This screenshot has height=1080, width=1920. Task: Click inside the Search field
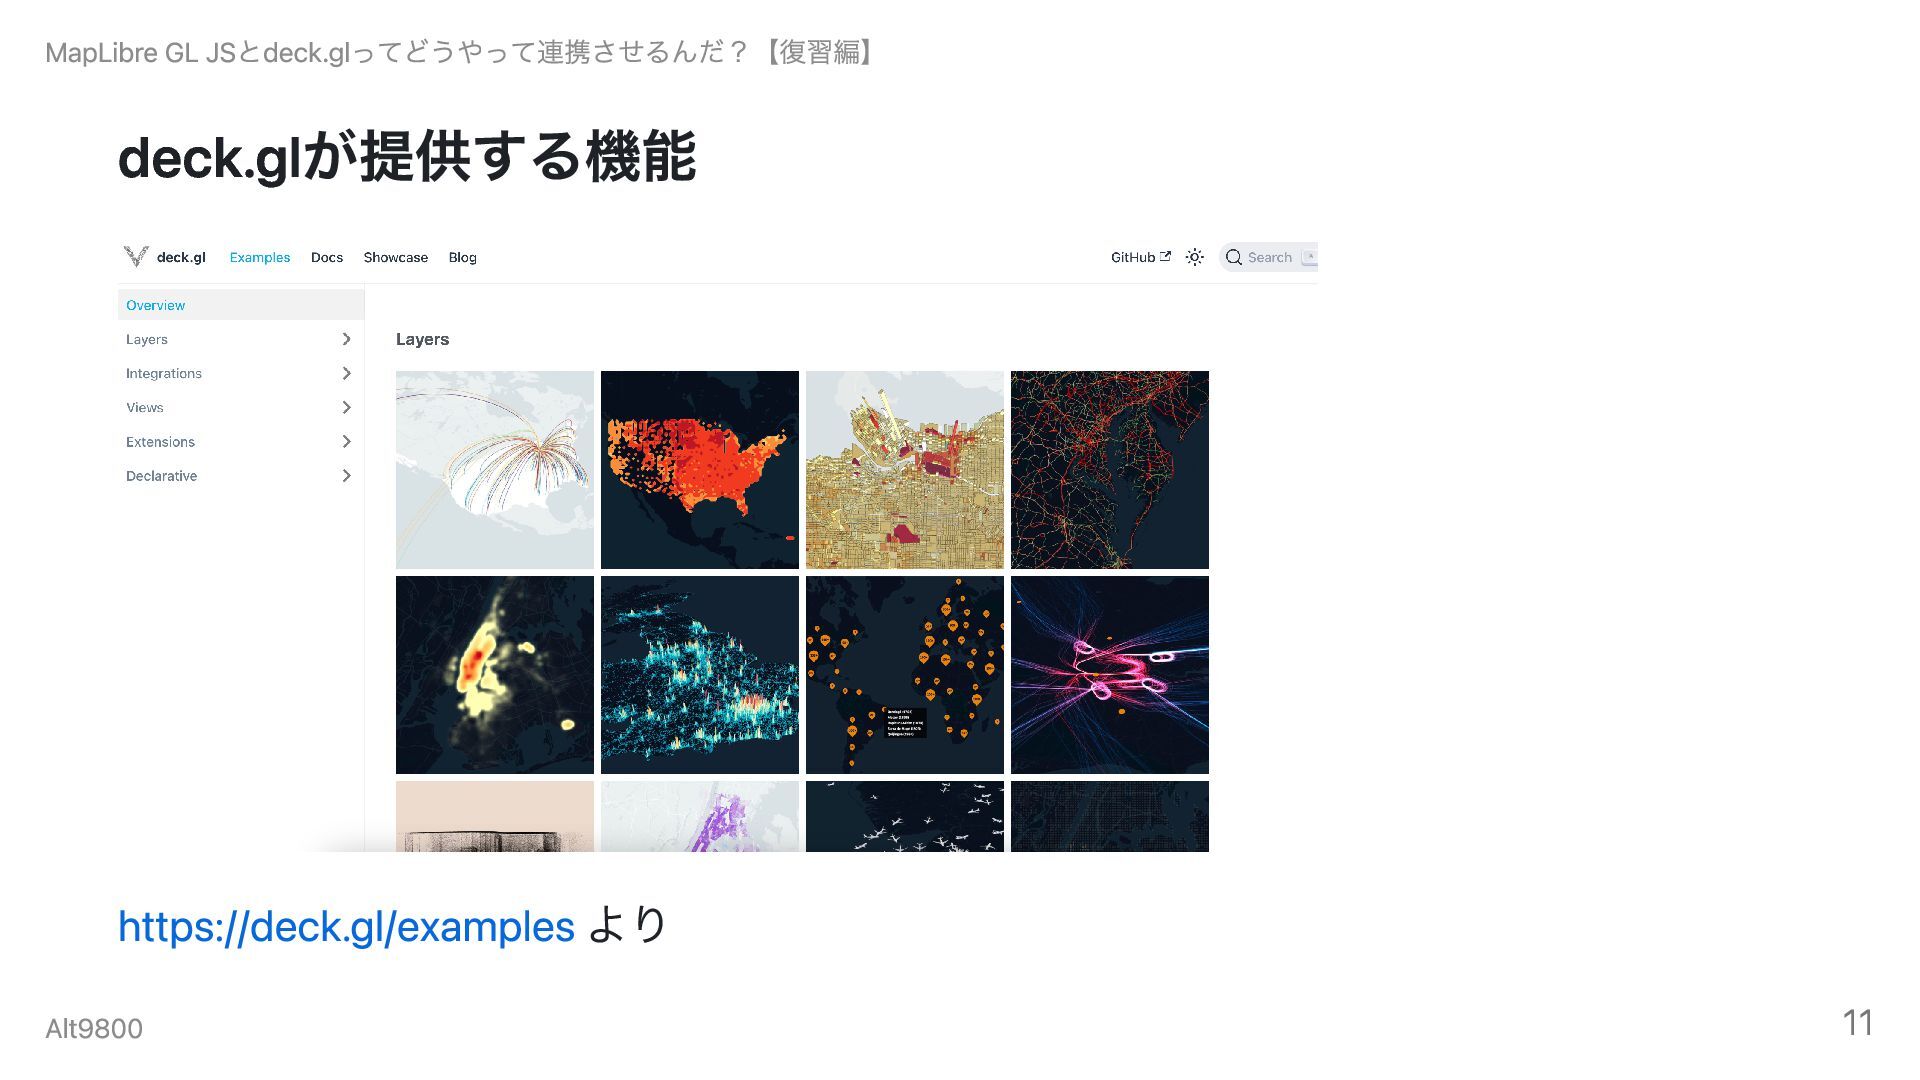point(1269,257)
